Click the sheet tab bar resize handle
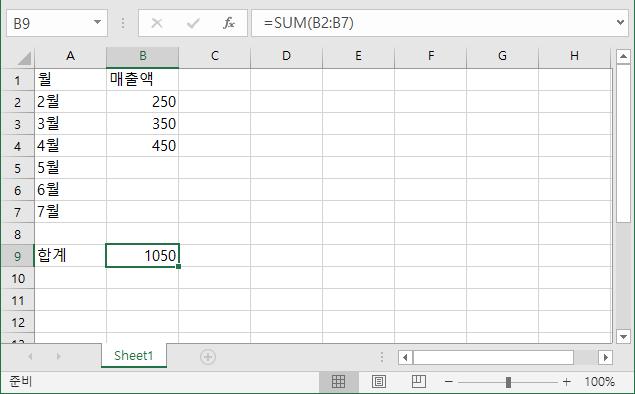This screenshot has height=394, width=635. pos(382,357)
